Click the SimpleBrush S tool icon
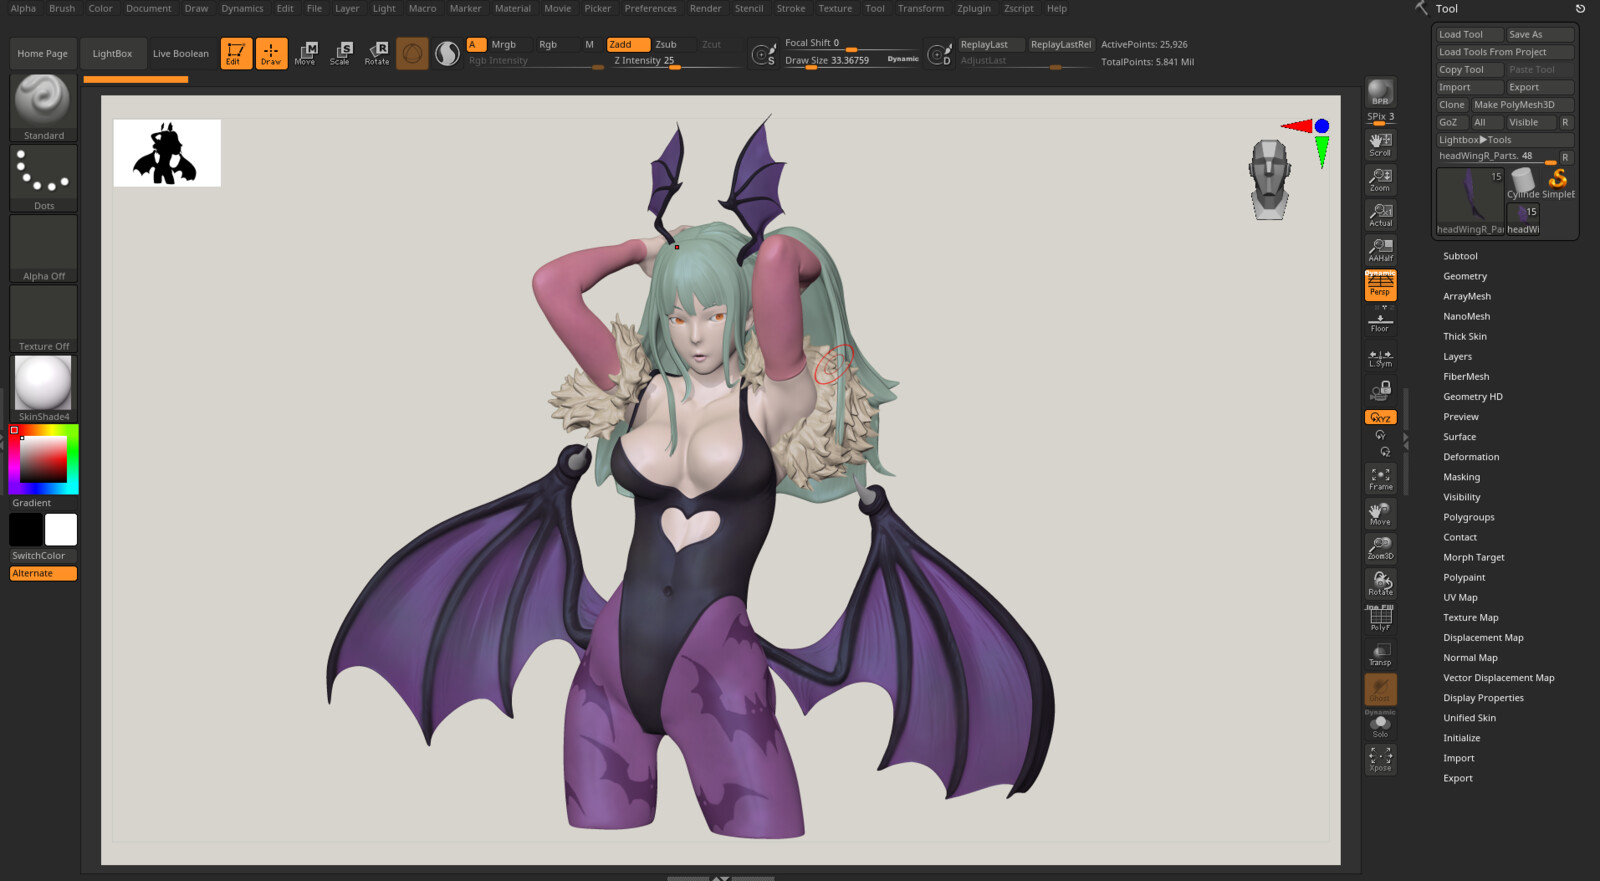Viewport: 1600px width, 881px height. click(1558, 181)
